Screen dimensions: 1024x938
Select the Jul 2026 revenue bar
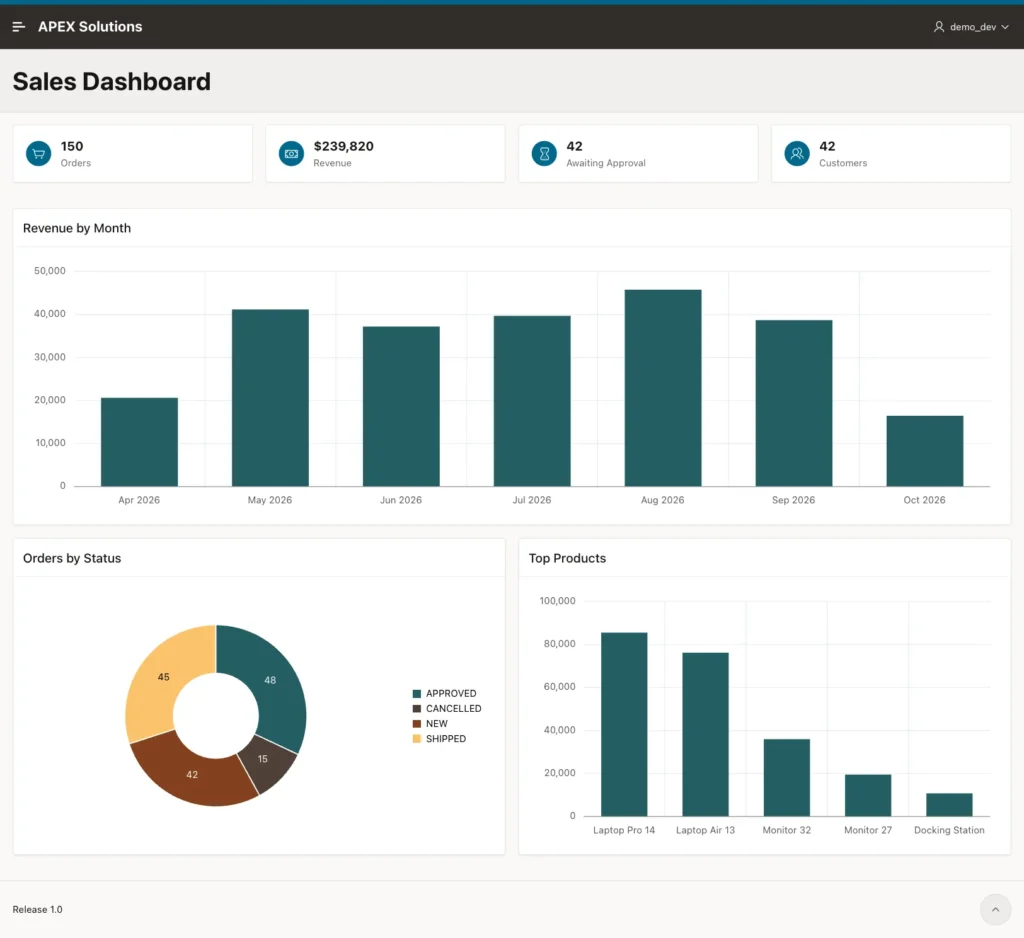coord(532,401)
